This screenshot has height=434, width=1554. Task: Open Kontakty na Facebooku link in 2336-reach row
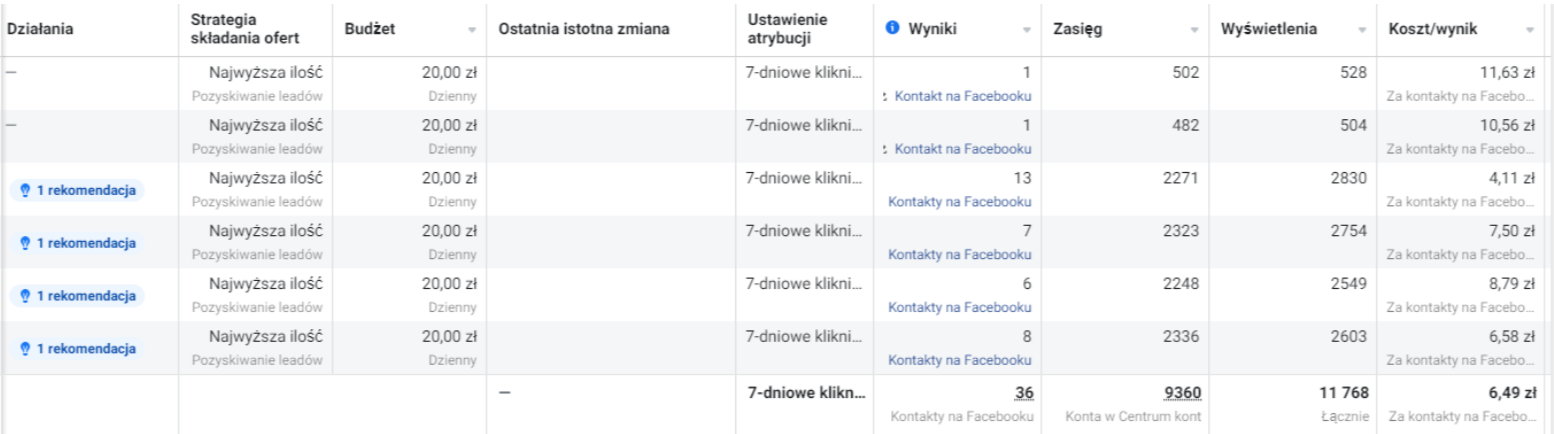[959, 360]
